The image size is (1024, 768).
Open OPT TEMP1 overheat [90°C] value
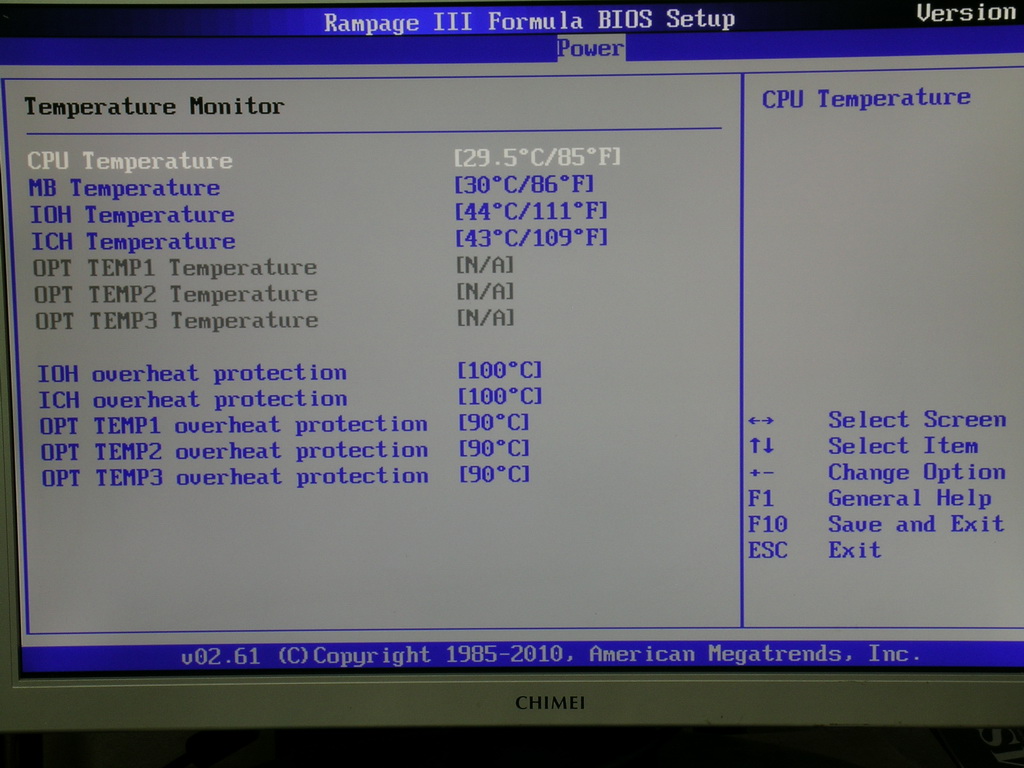click(494, 423)
